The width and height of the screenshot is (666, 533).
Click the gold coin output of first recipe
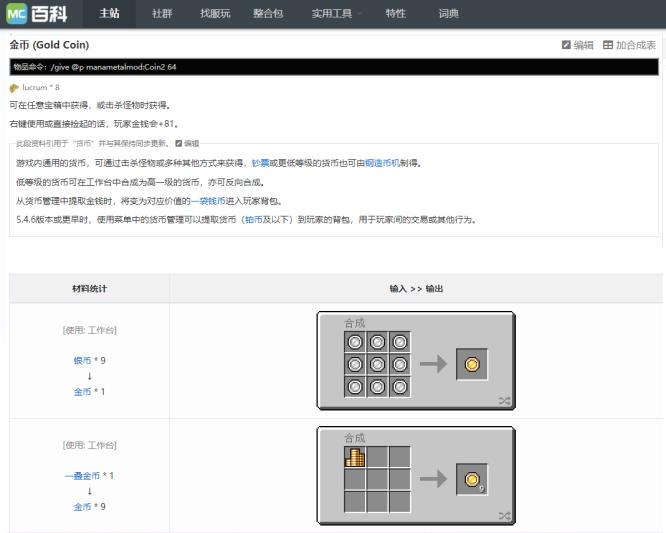pos(472,364)
